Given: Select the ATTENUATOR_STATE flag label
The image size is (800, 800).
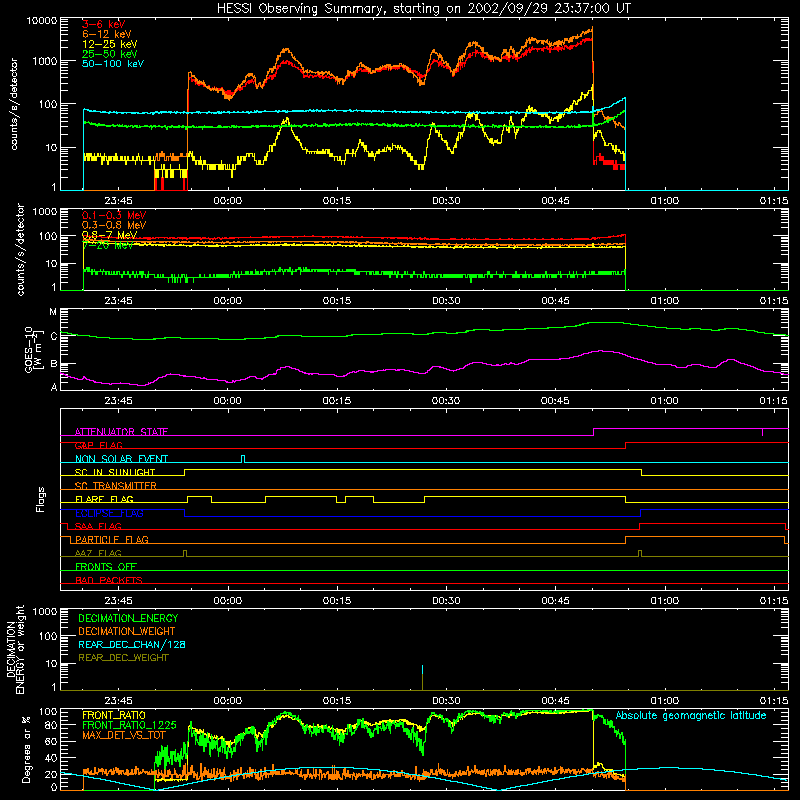Looking at the screenshot, I should [121, 432].
